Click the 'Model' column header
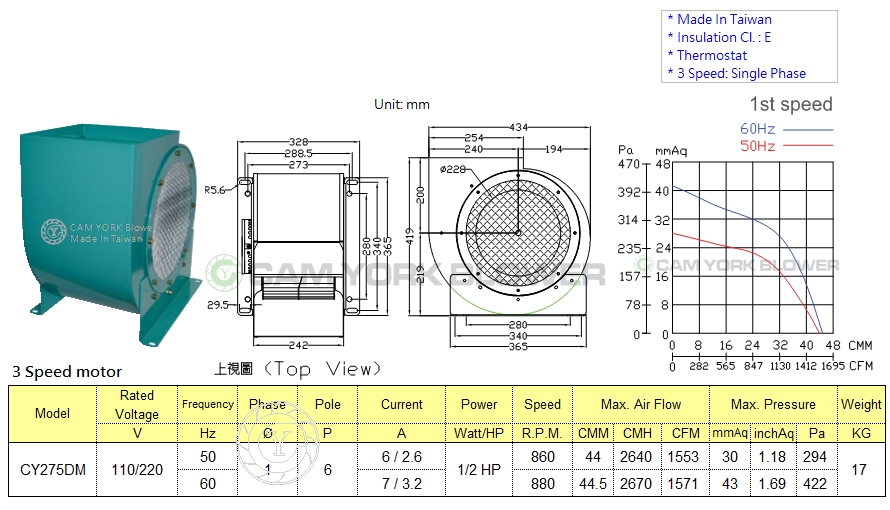The width and height of the screenshot is (890, 510). (52, 414)
